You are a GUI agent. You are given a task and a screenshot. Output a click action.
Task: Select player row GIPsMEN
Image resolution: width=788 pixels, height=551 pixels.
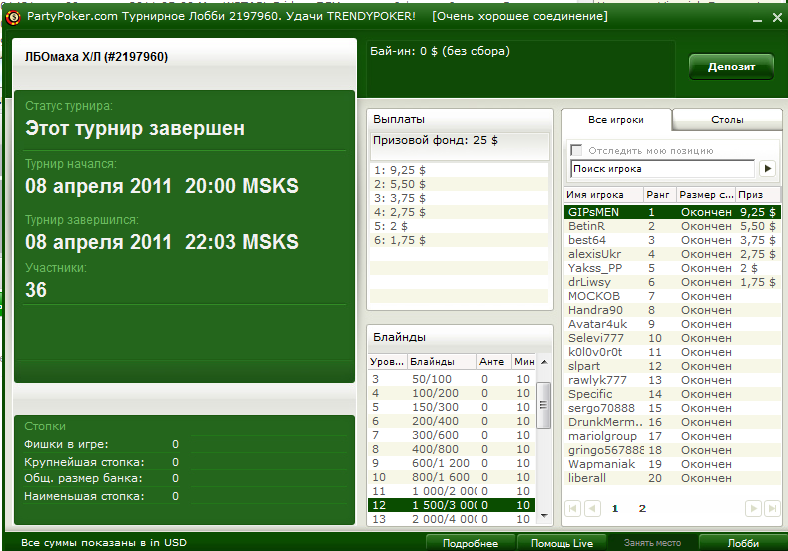pos(672,212)
